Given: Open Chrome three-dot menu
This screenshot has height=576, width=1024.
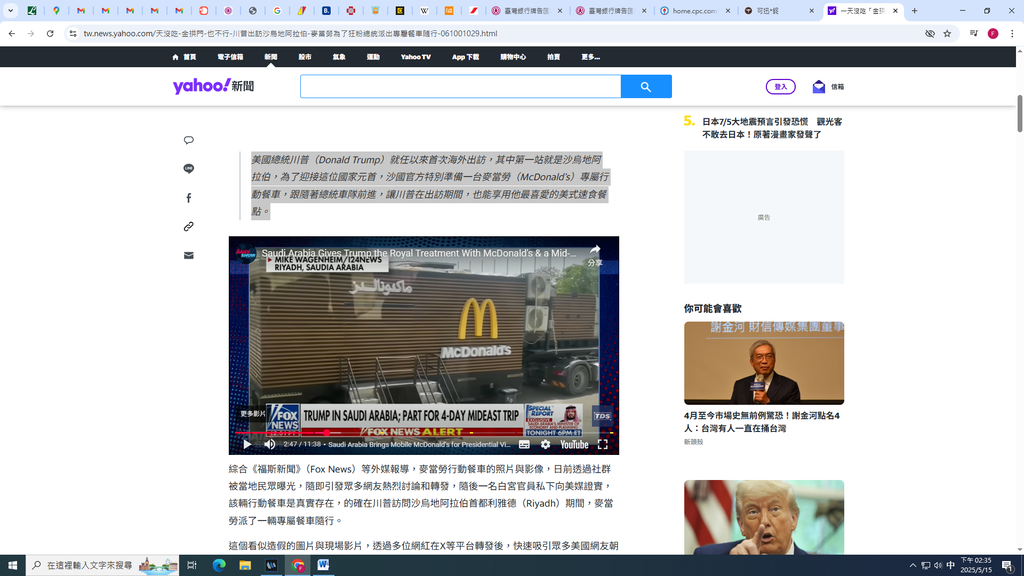Looking at the screenshot, I should [1012, 33].
